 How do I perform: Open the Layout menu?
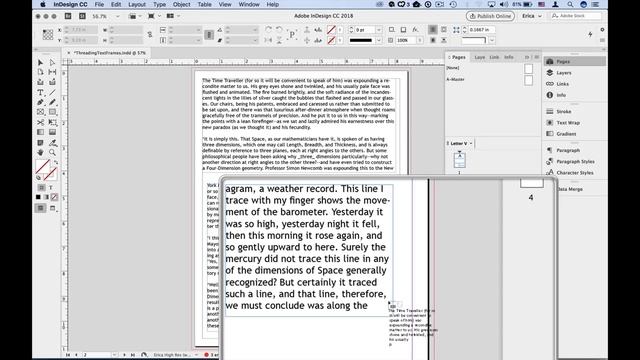[137, 4]
